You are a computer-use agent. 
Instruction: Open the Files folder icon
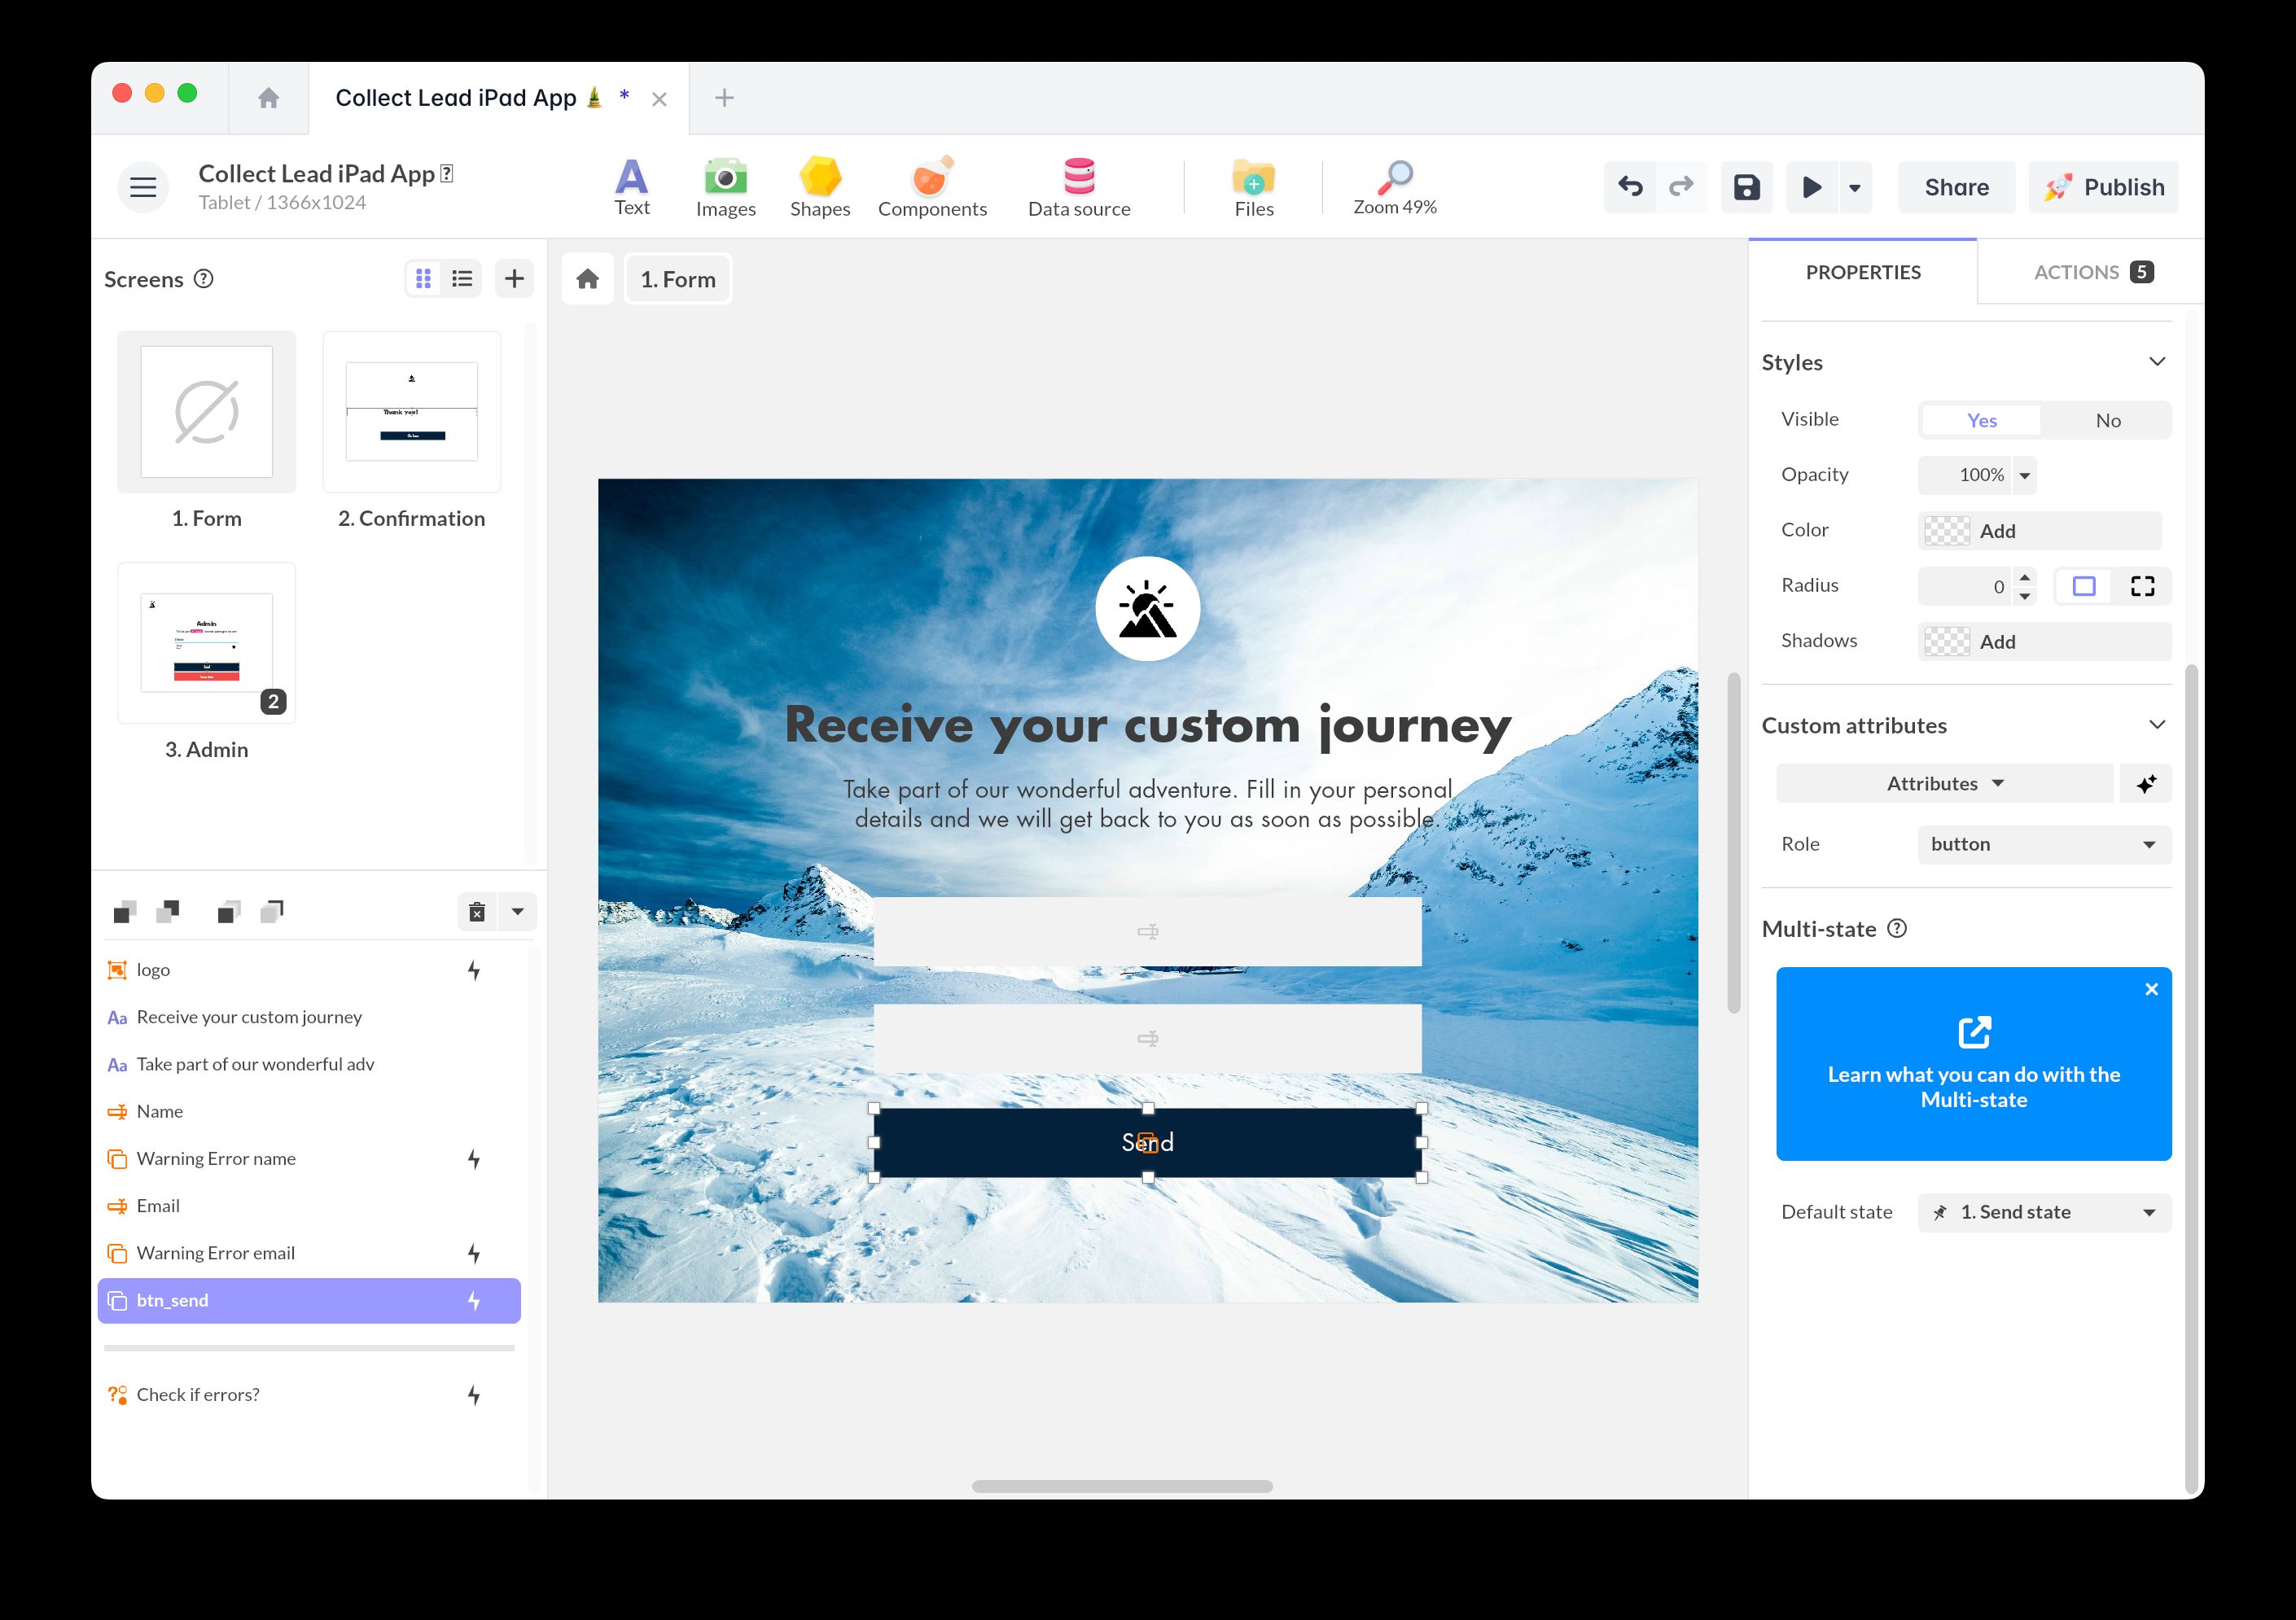[x=1253, y=187]
